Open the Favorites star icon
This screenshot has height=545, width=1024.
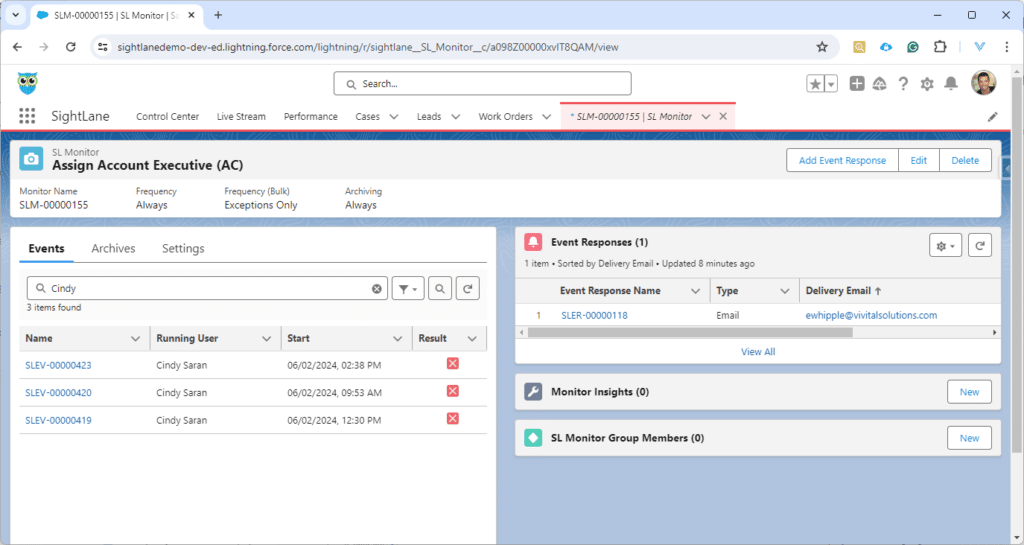coord(815,84)
